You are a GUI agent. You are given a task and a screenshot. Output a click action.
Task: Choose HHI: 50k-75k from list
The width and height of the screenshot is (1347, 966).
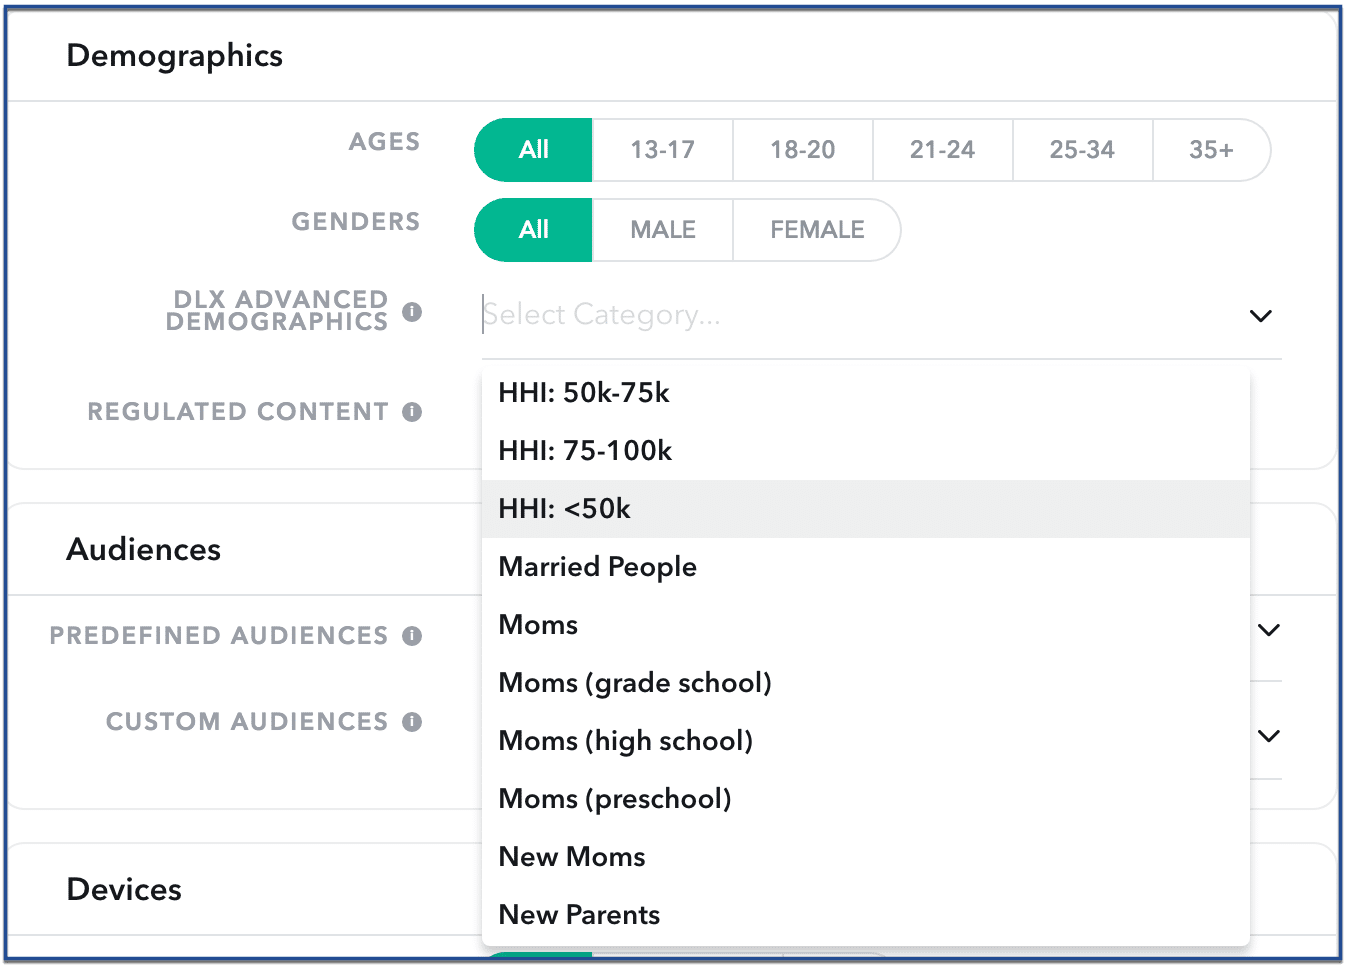pyautogui.click(x=866, y=393)
